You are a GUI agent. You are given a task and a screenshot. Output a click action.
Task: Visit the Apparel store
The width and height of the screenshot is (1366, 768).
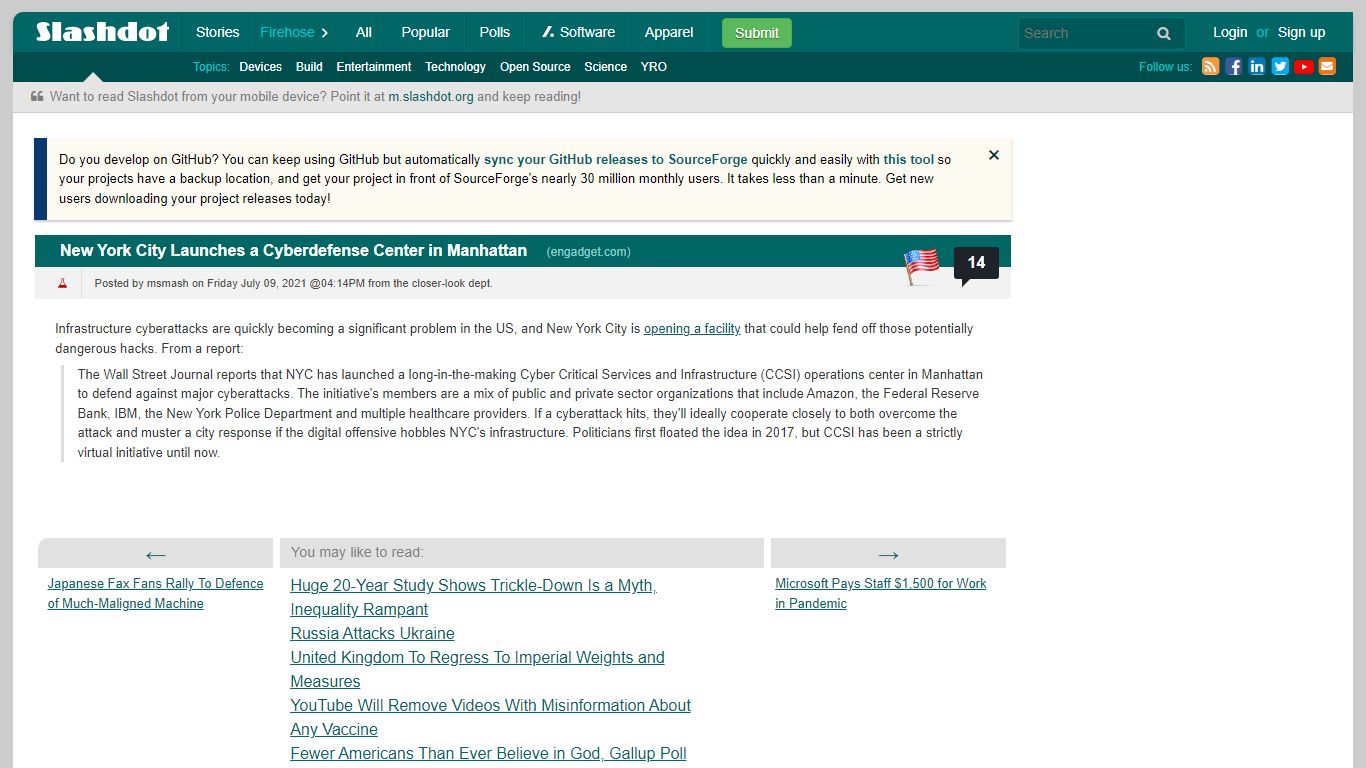(669, 32)
